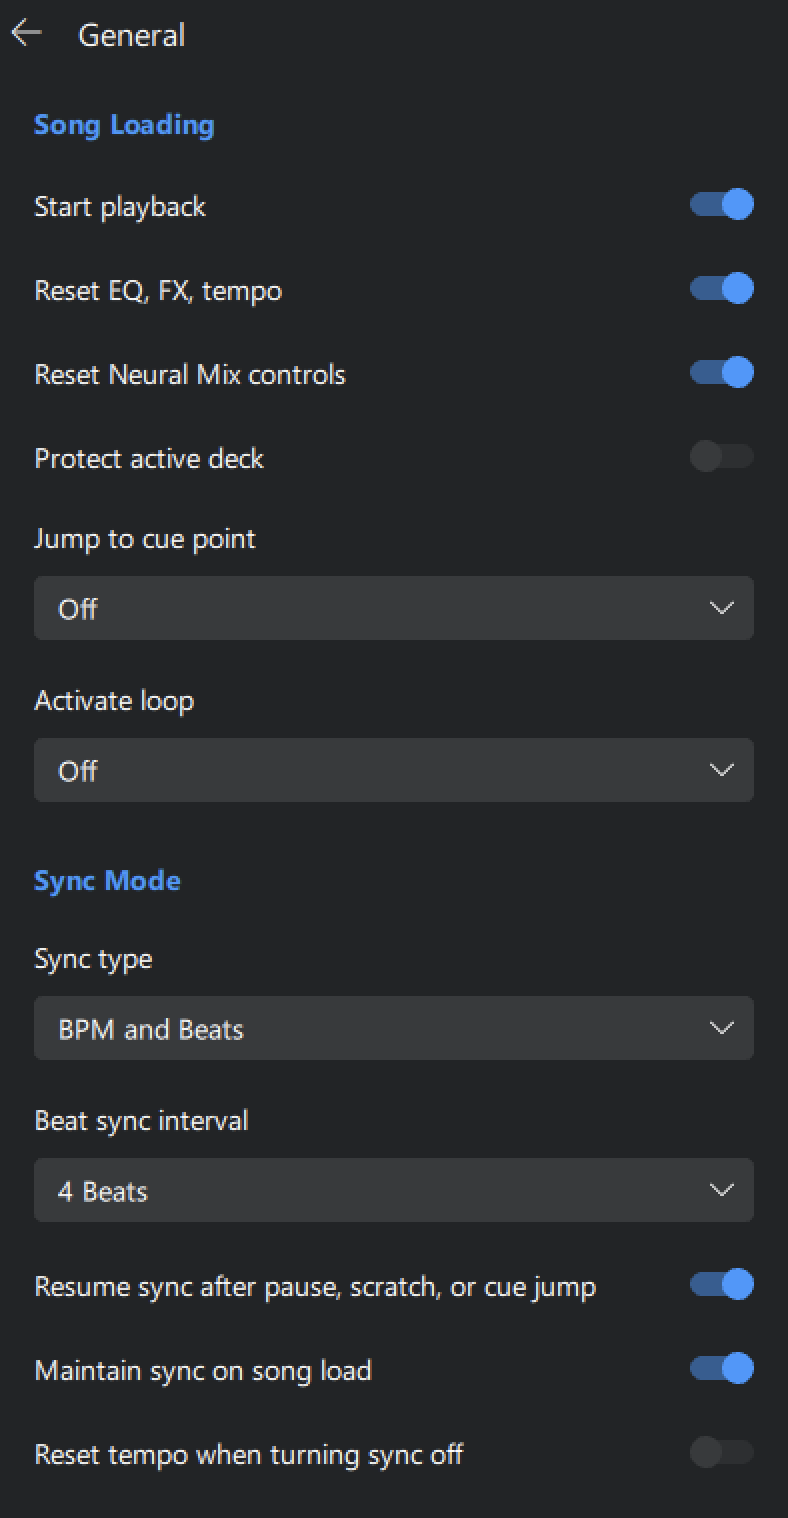Open the Sync type selector showing BPM and Beats
This screenshot has width=788, height=1518.
394,1028
